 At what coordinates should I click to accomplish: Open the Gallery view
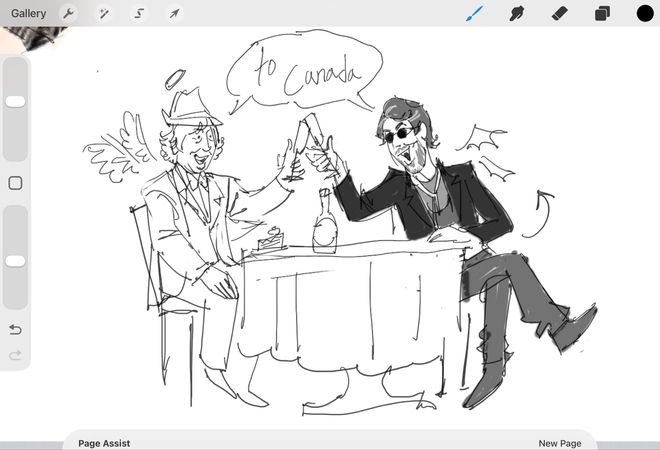(x=28, y=13)
